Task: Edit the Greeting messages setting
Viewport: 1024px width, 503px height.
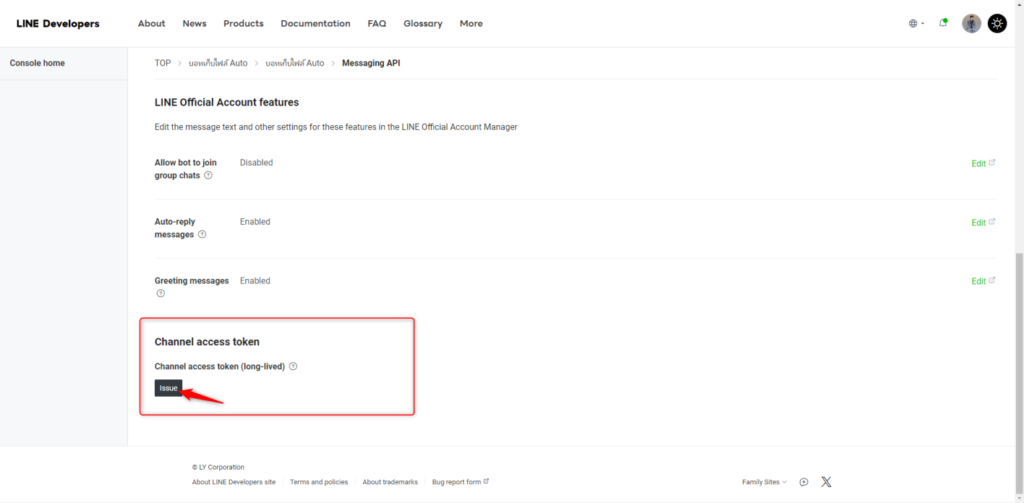Action: [x=982, y=281]
